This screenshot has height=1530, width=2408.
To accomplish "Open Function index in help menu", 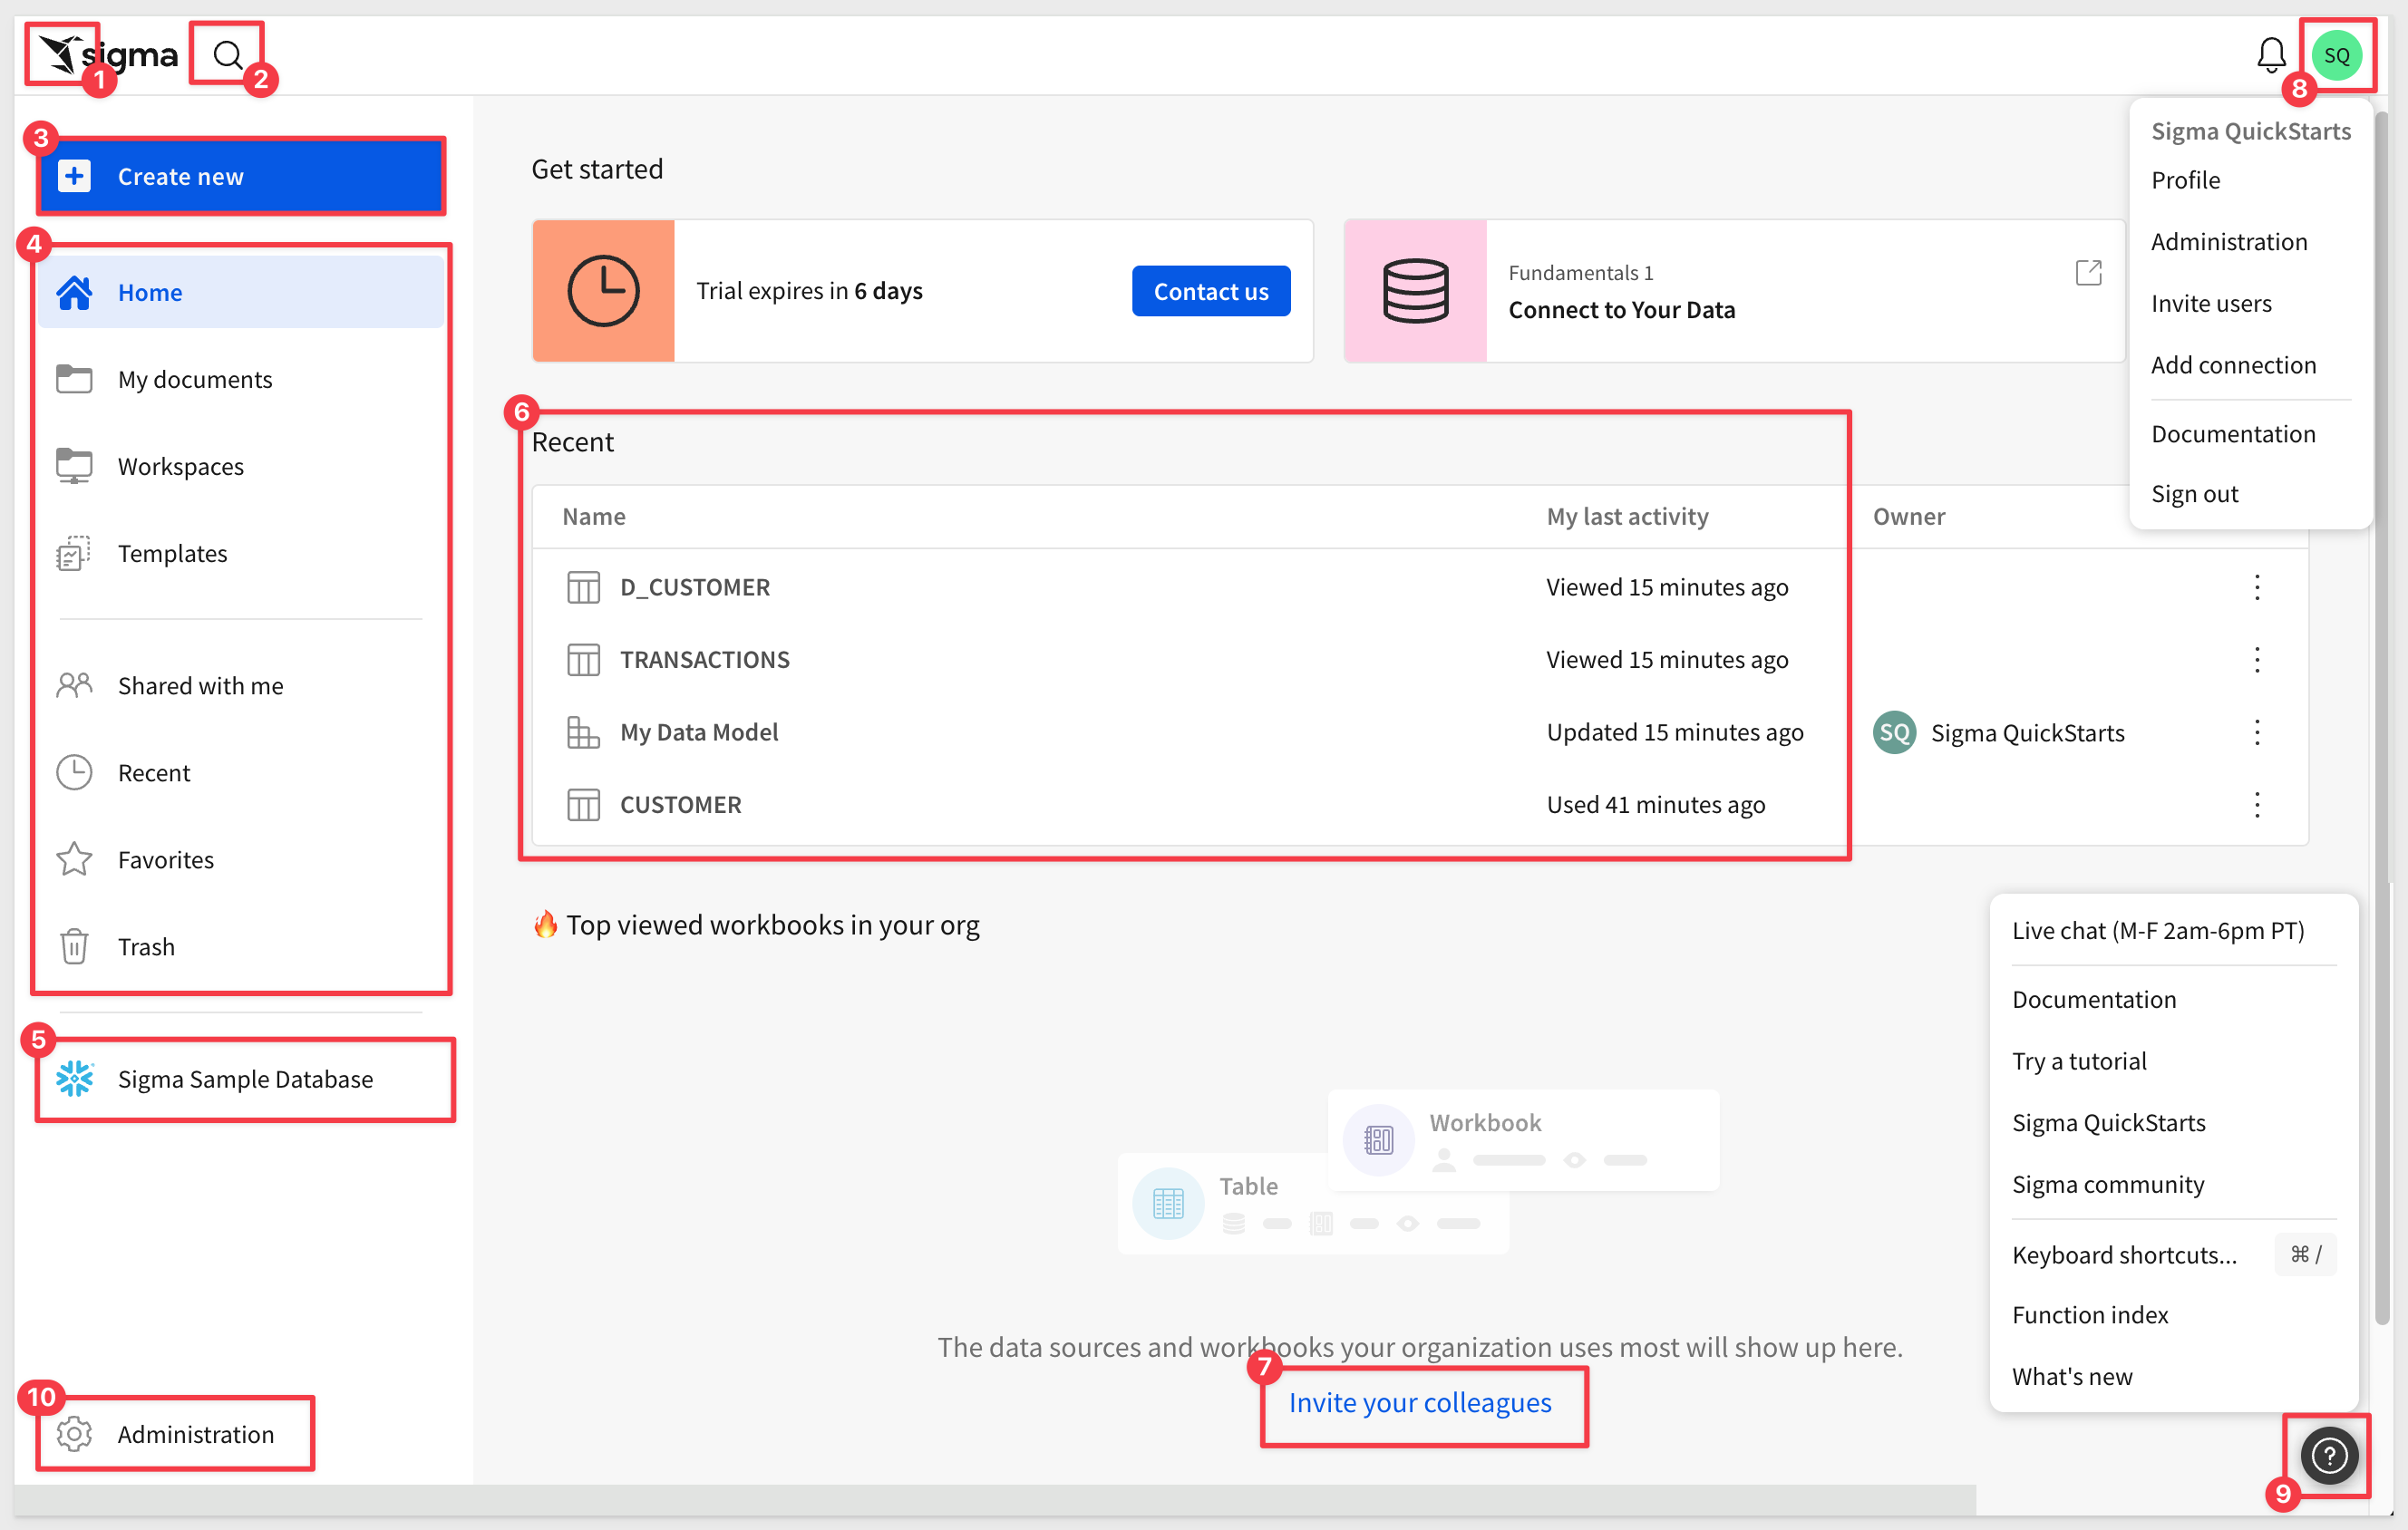I will pyautogui.click(x=2090, y=1315).
